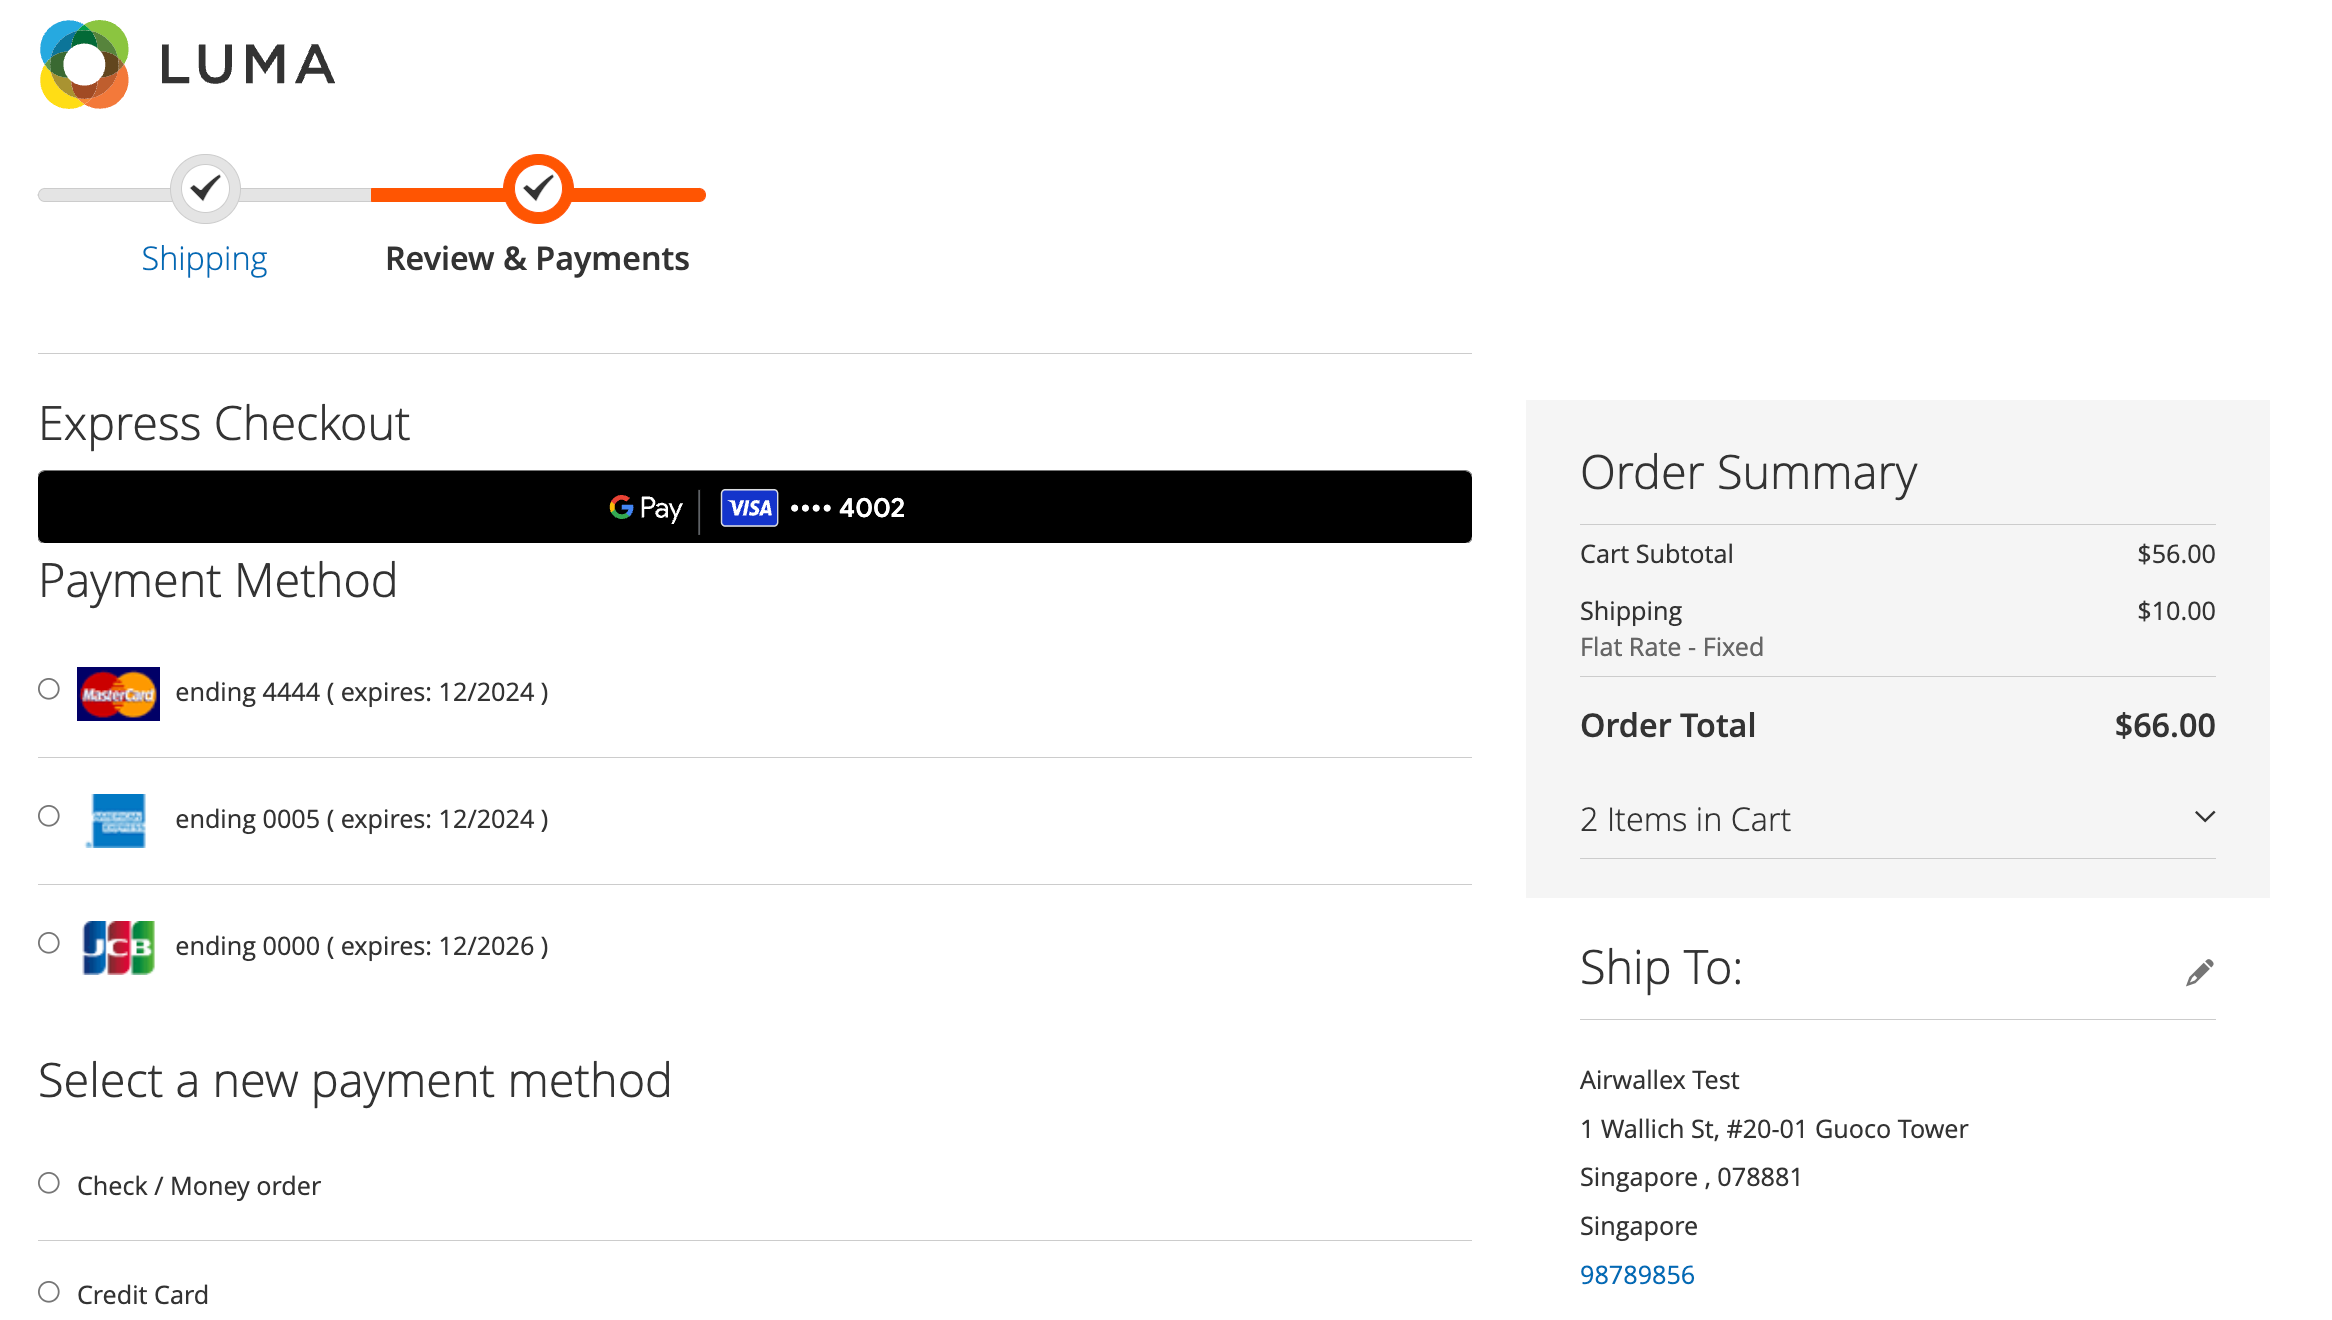
Task: Click the Shipping step checkmark in the progress bar
Action: pyautogui.click(x=204, y=189)
